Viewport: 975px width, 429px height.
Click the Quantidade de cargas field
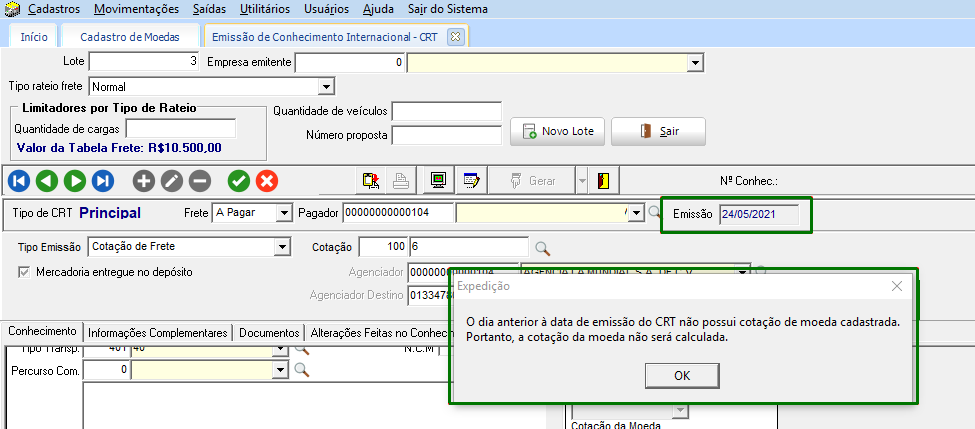[x=181, y=129]
